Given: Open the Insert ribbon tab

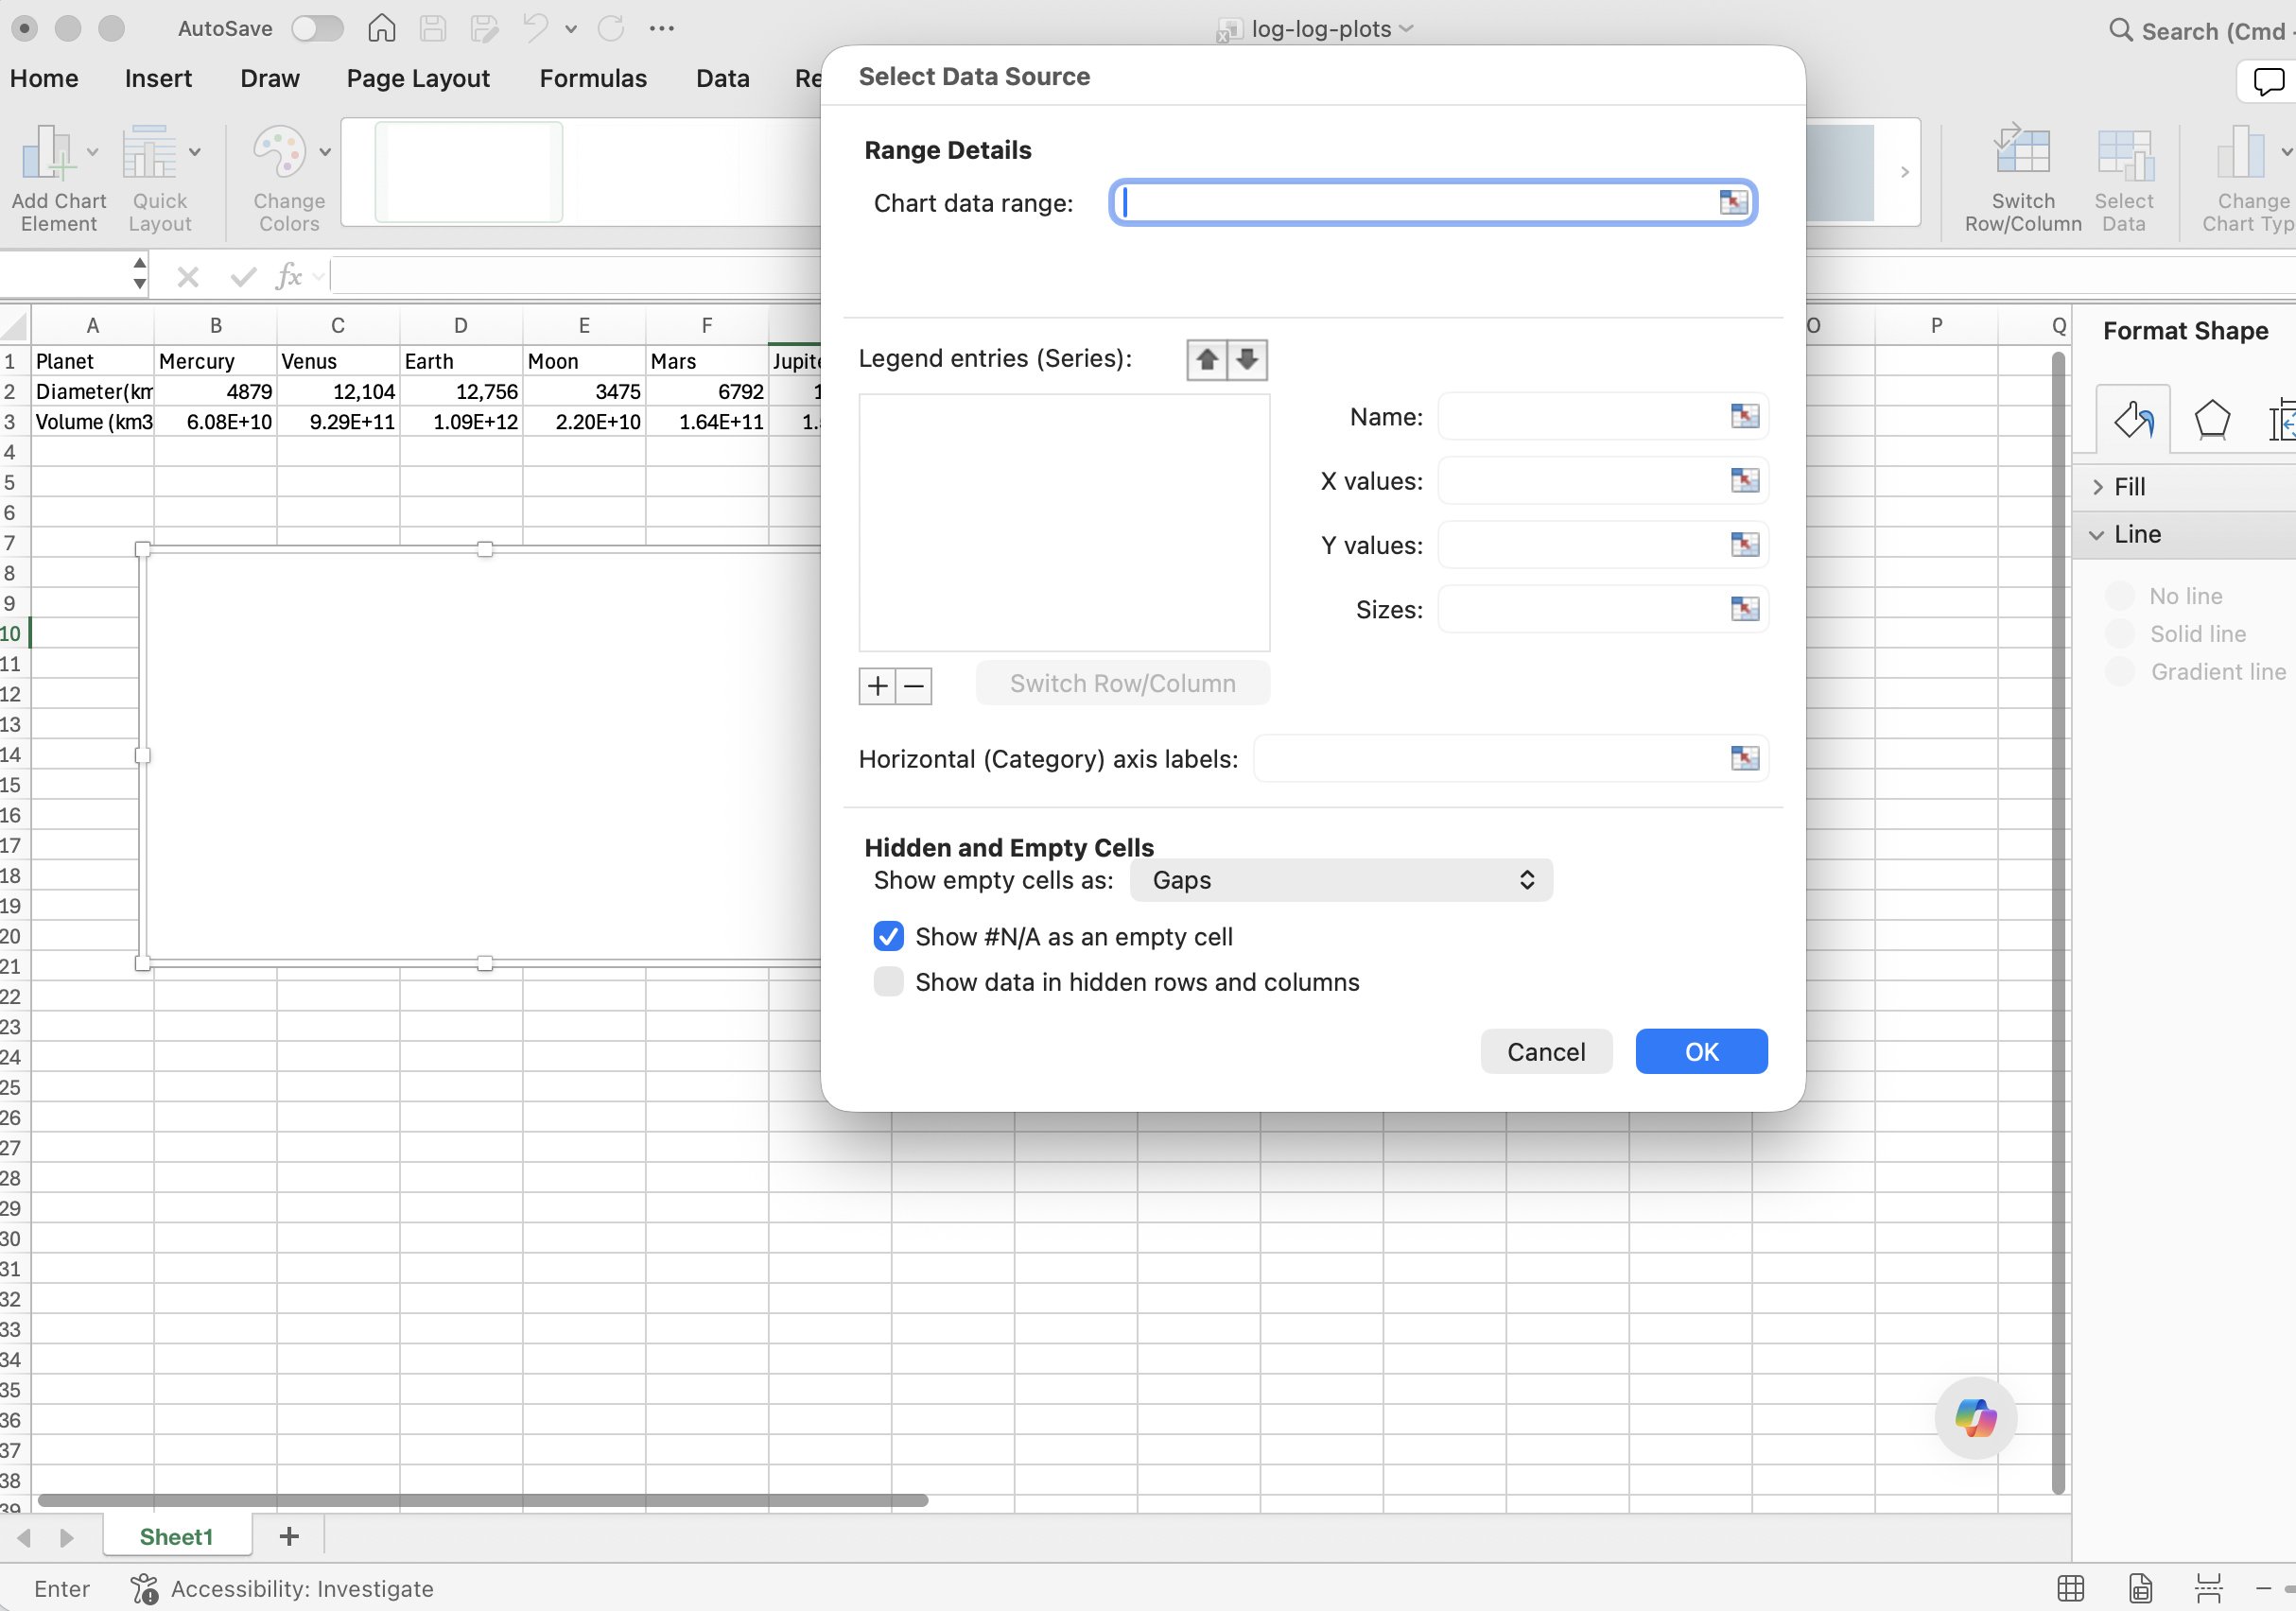Looking at the screenshot, I should [158, 79].
